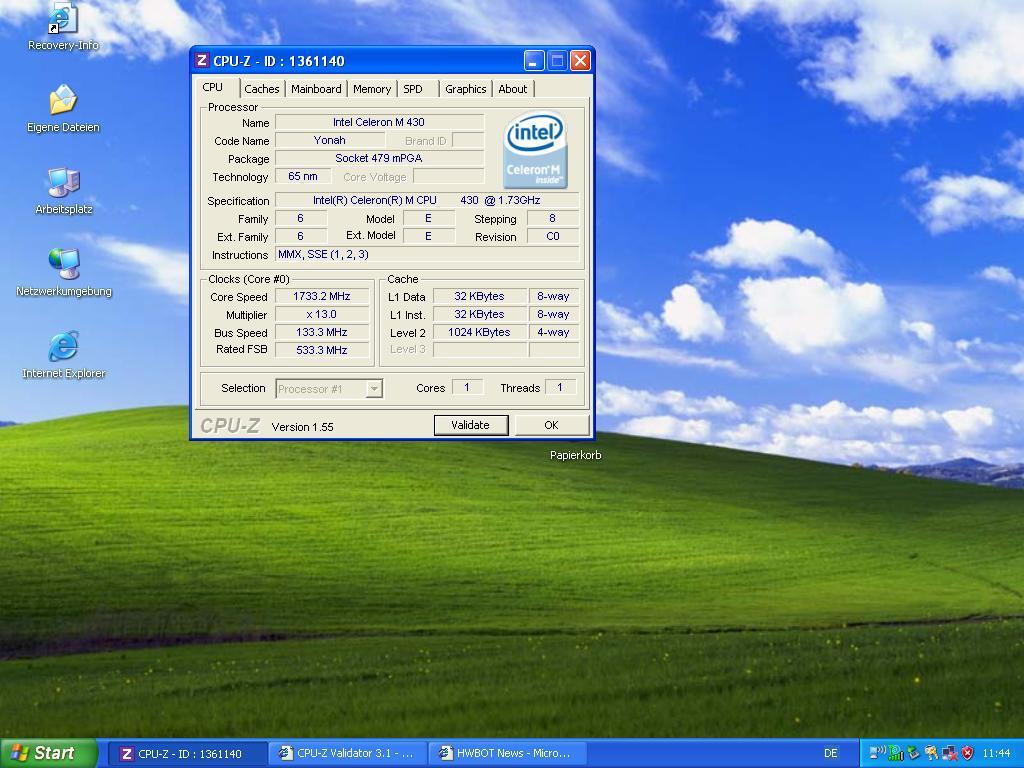Viewport: 1024px width, 768px height.
Task: Click the taskbar clock showing 11:44
Action: [996, 753]
